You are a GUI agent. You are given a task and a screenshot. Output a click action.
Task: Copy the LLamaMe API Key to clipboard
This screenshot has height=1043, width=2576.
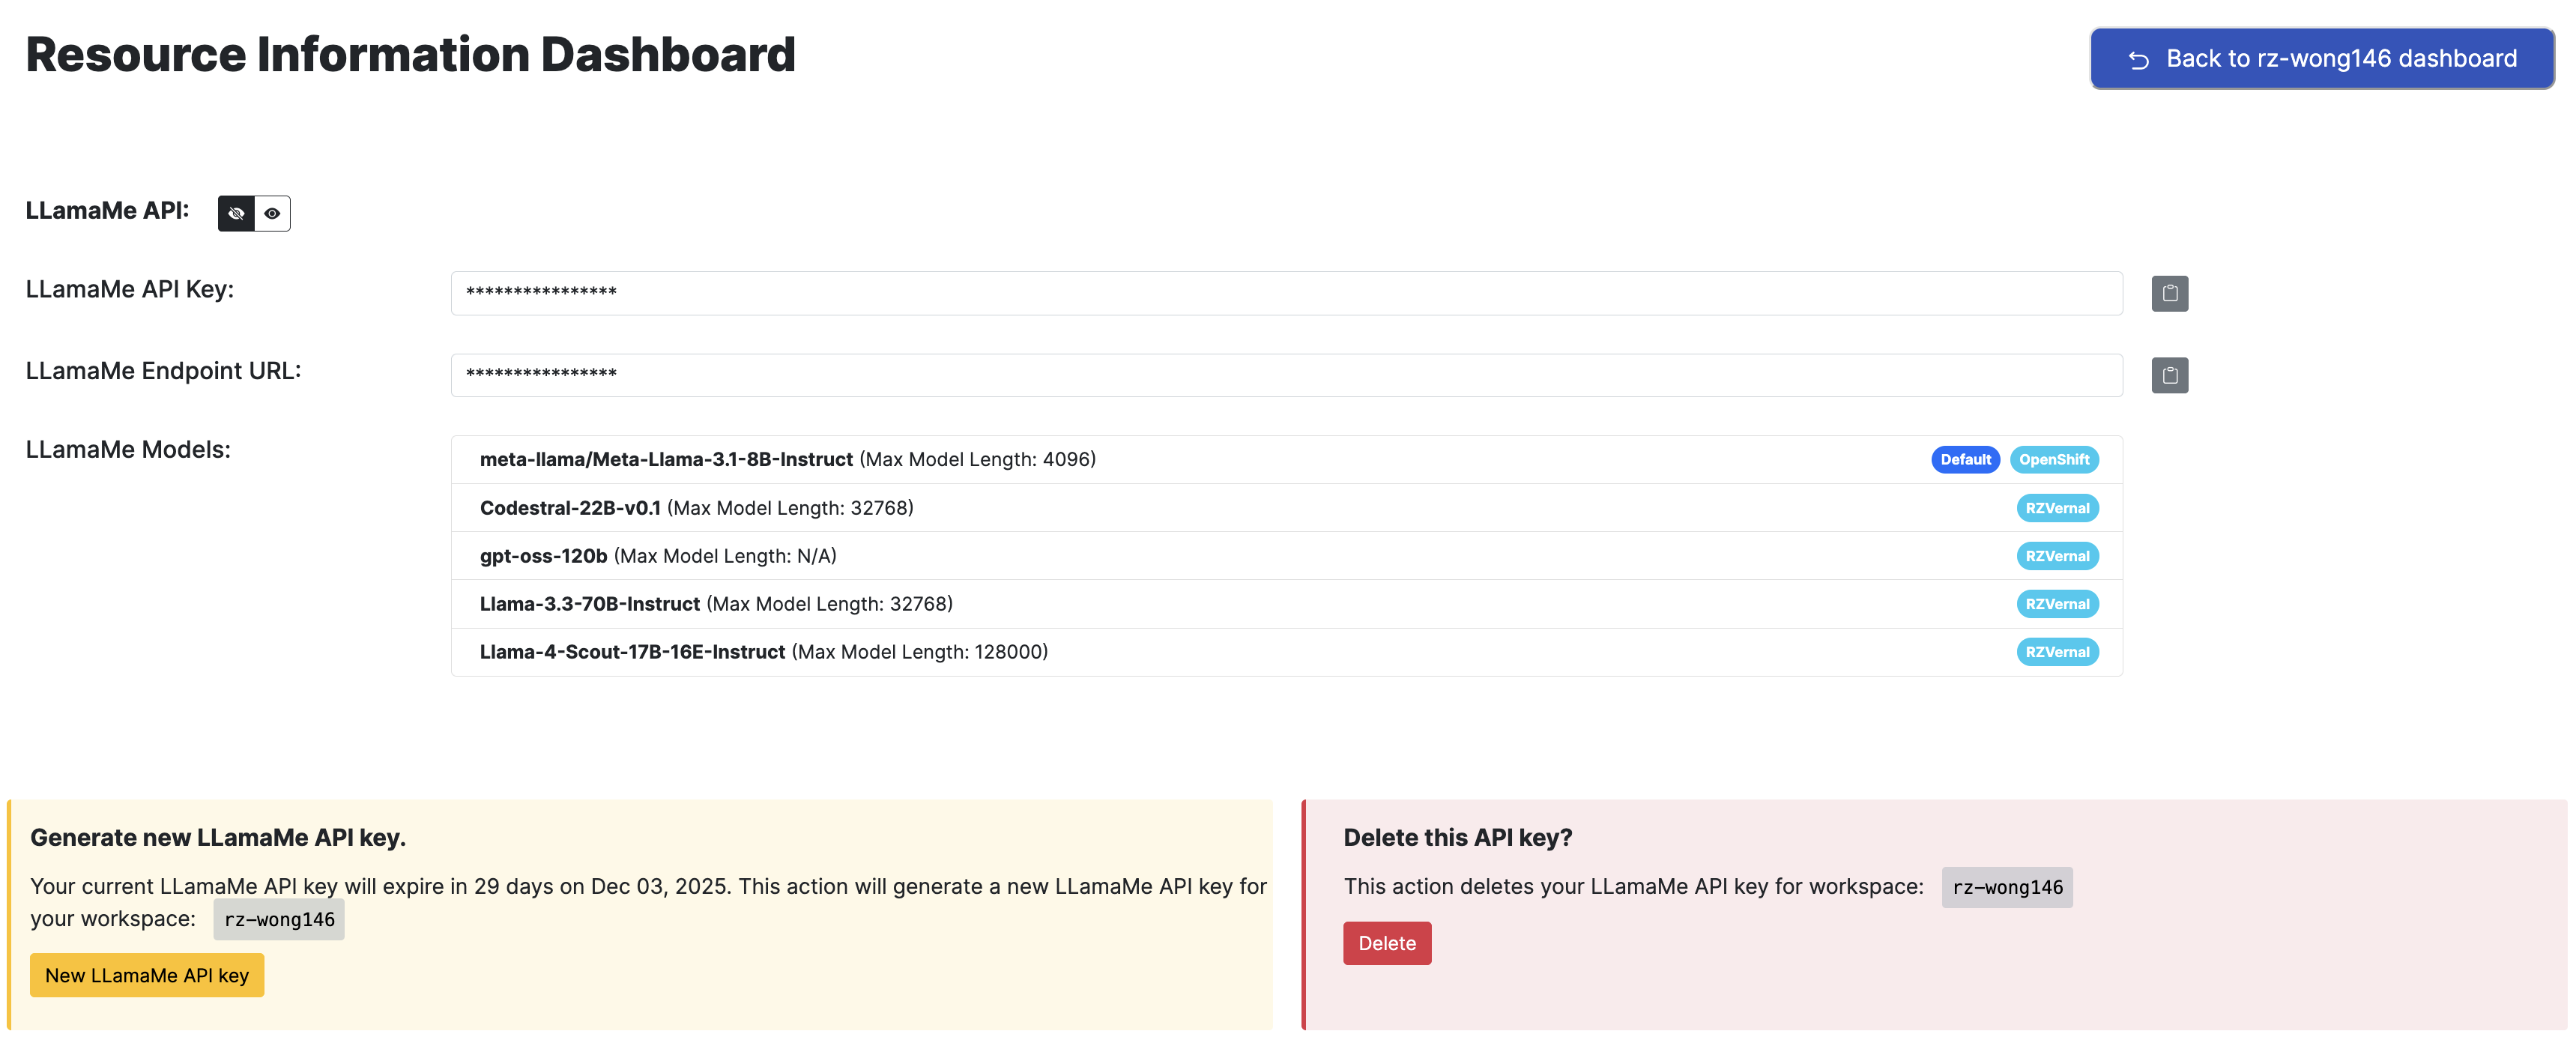point(2169,294)
